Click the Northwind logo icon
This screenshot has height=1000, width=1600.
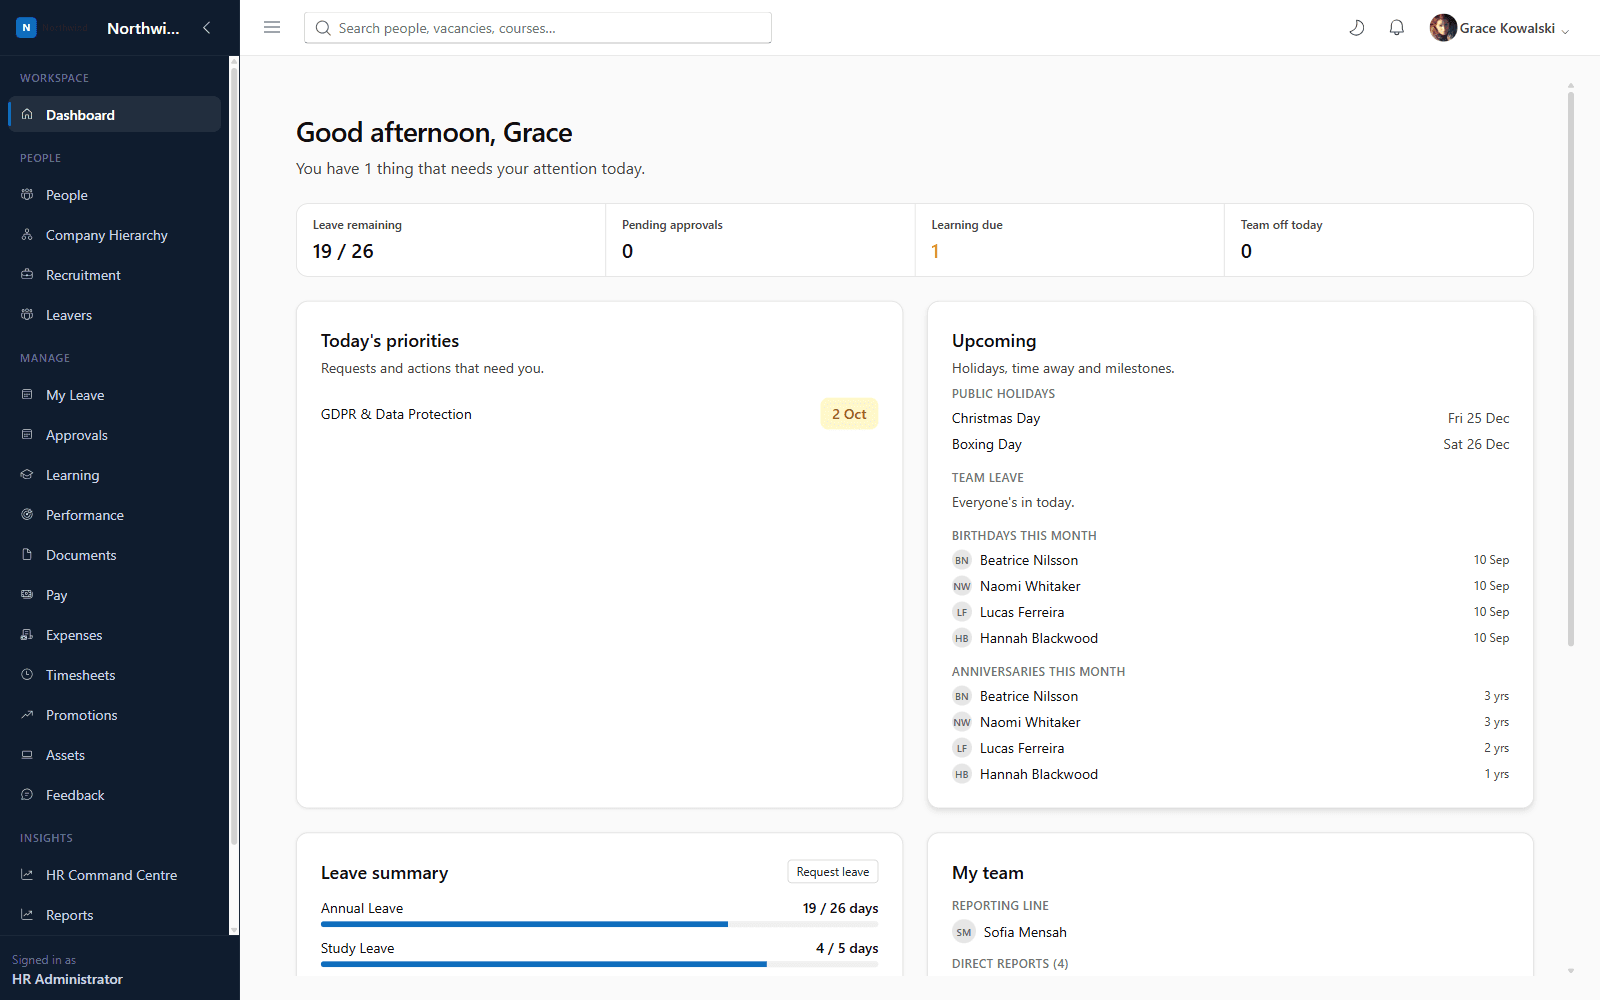tap(26, 28)
